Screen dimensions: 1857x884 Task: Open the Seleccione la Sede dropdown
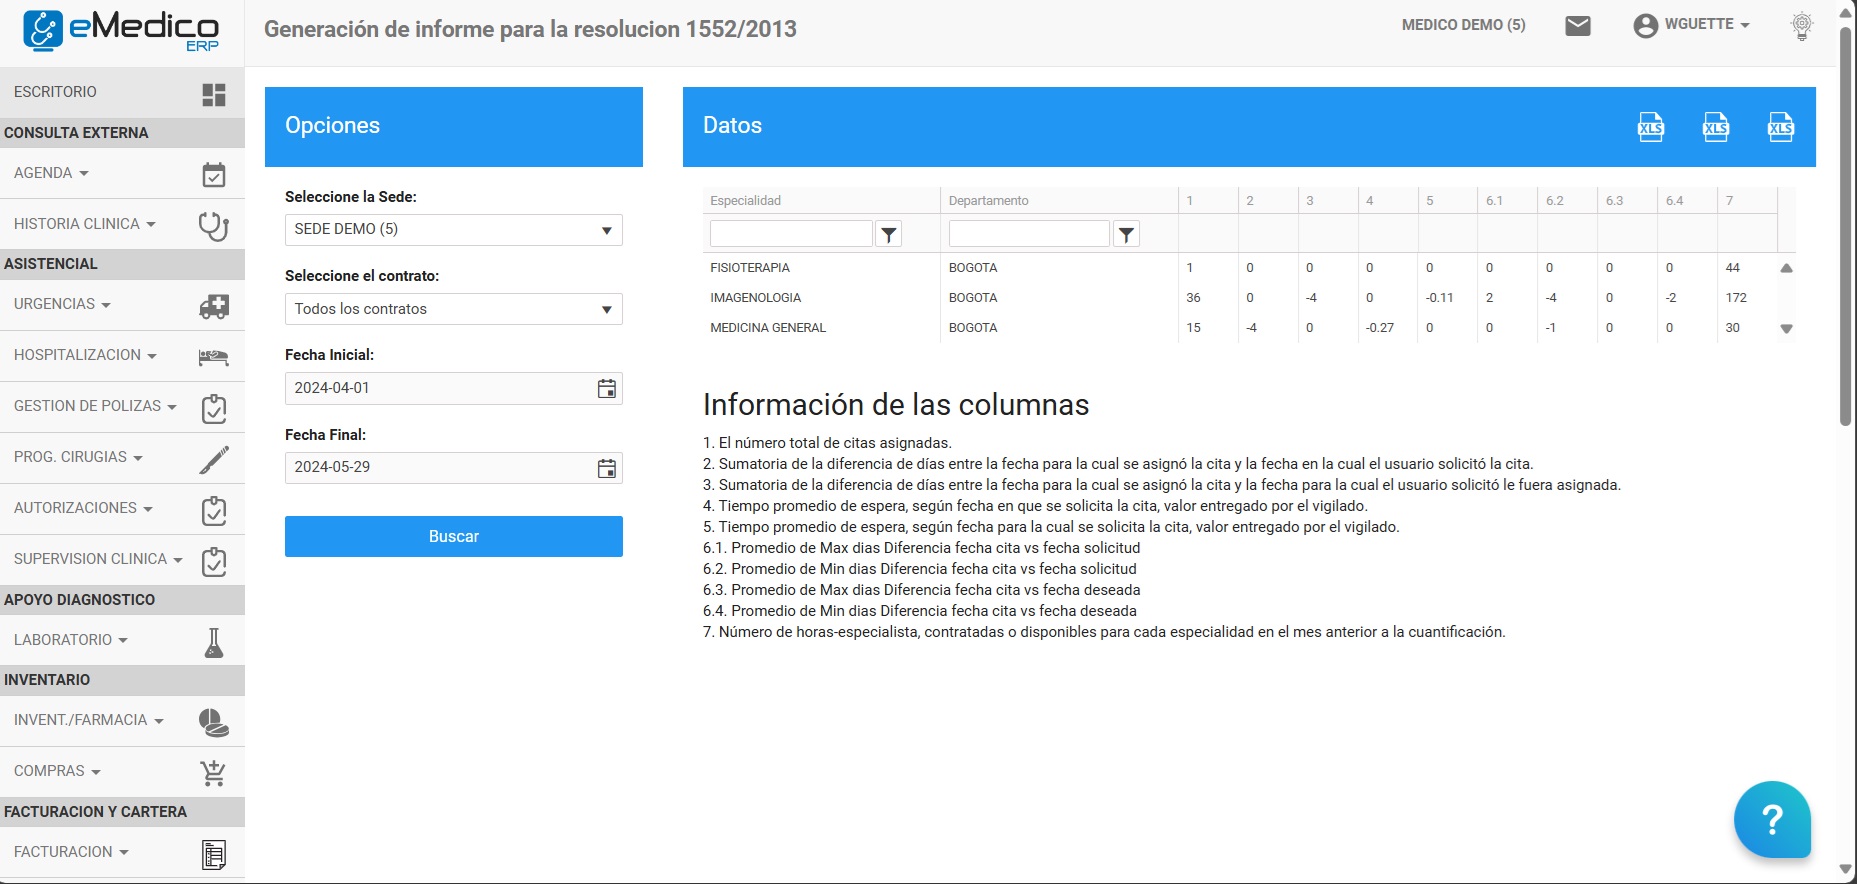pyautogui.click(x=454, y=230)
